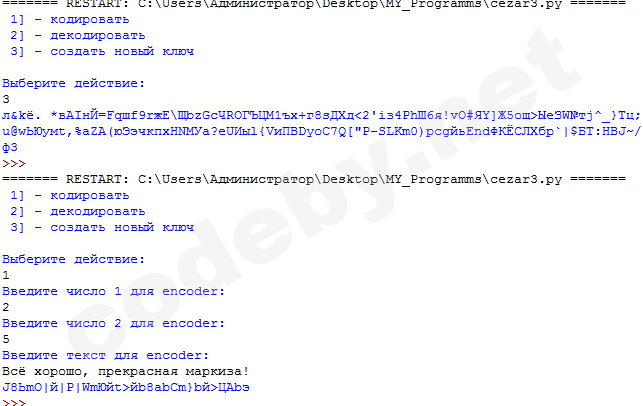Click the first RESTART cezar3.py header line
The width and height of the screenshot is (643, 406).
(314, 4)
